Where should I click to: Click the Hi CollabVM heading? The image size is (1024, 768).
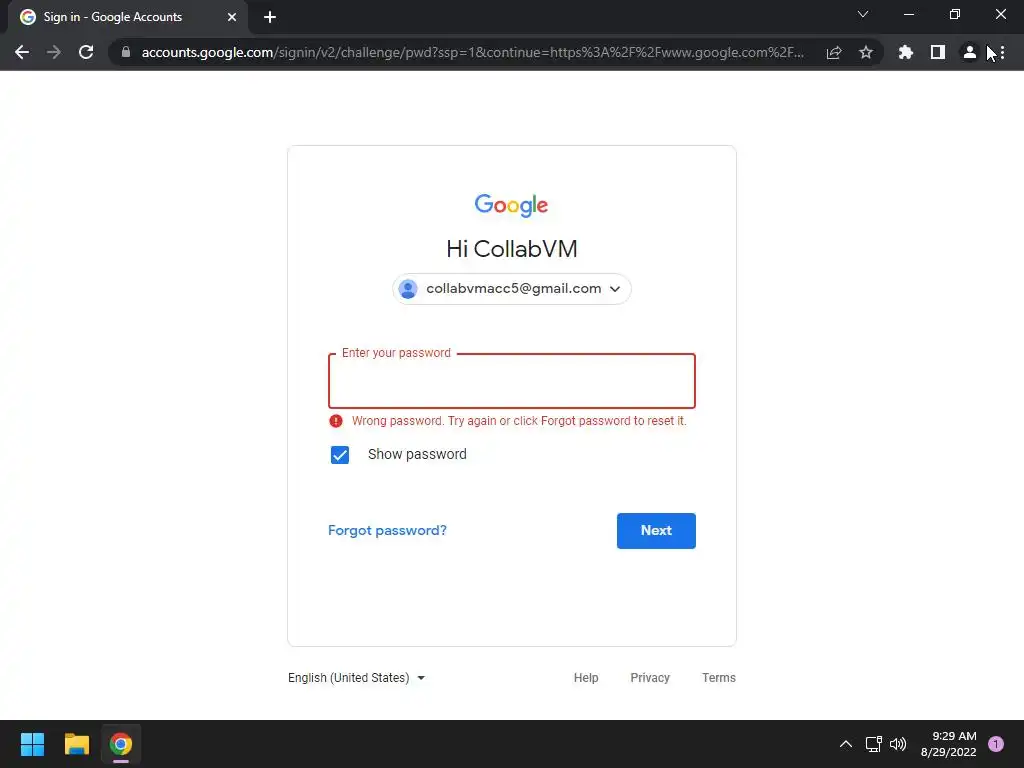(511, 249)
